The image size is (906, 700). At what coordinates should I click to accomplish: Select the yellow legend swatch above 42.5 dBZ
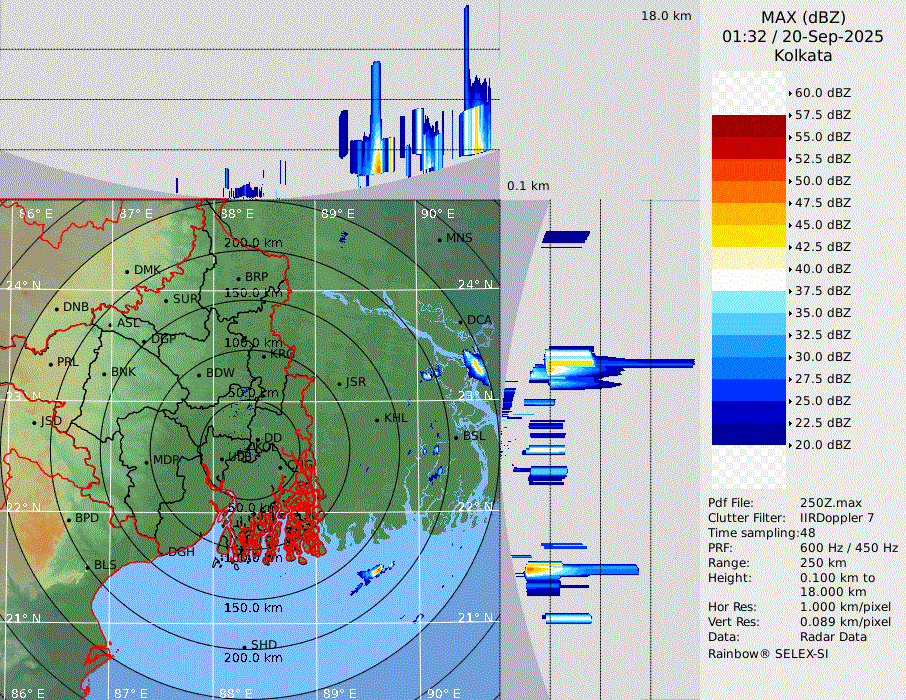[x=748, y=236]
